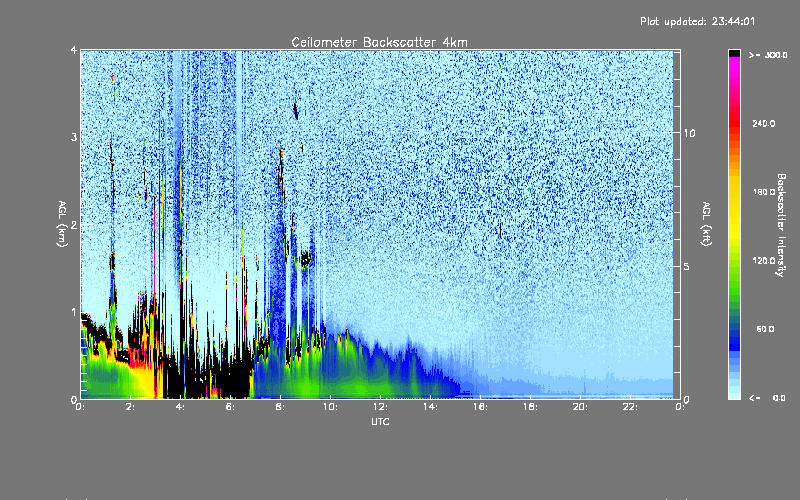Click the 10 tick on the kft axis
The height and width of the screenshot is (500, 800).
point(689,133)
